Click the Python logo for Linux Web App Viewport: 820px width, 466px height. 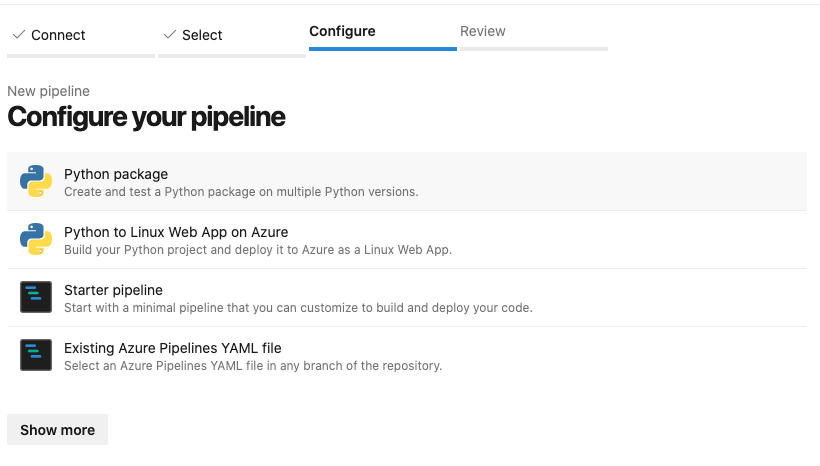[36, 240]
